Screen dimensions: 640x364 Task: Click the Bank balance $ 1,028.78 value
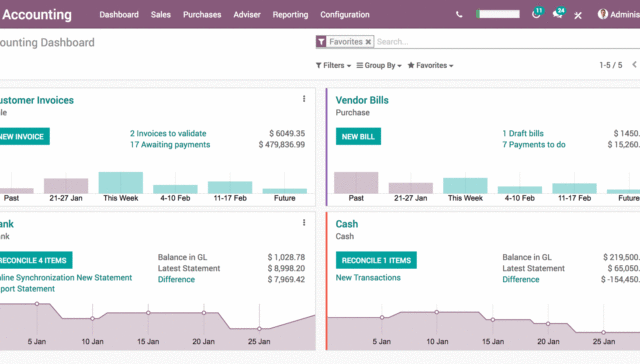tap(287, 257)
